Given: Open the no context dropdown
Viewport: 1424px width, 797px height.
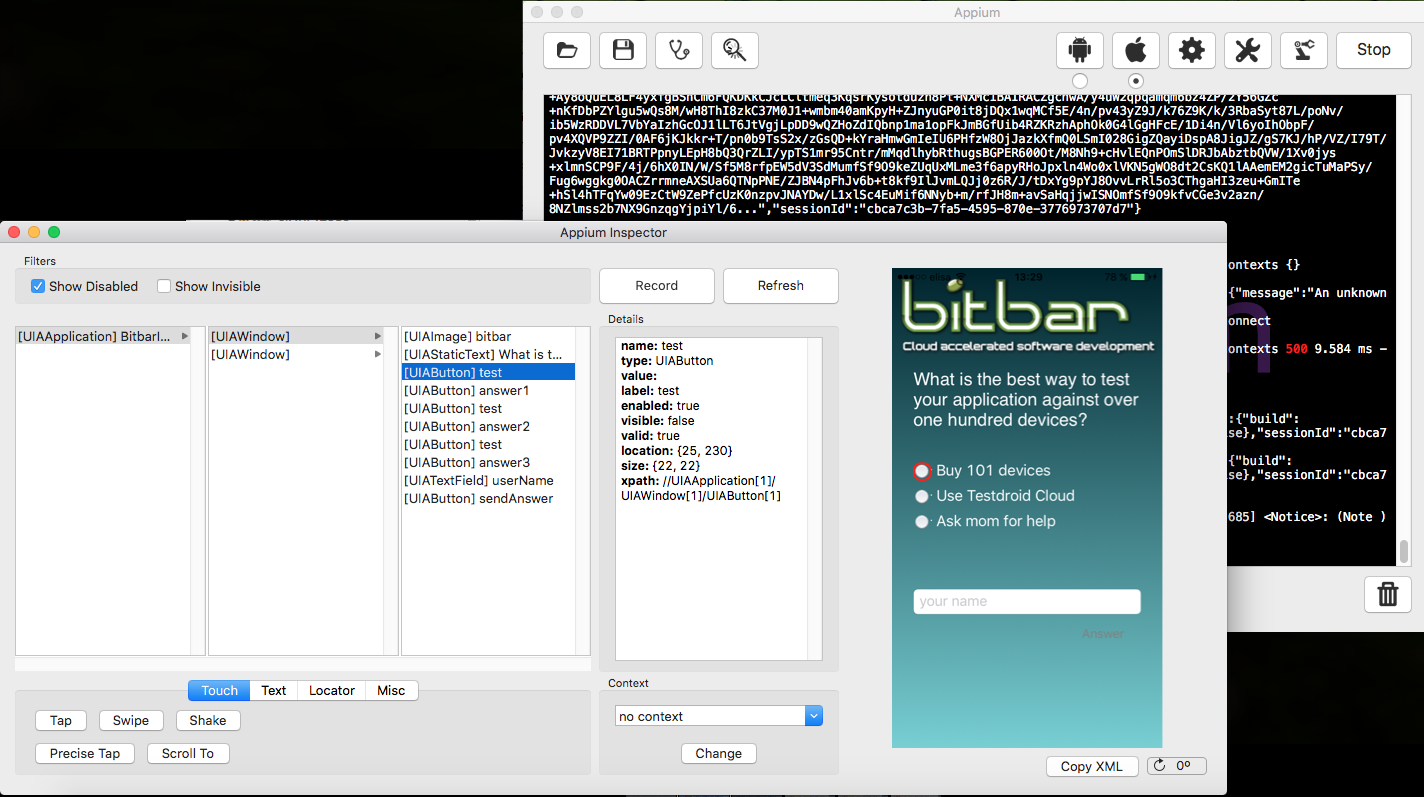Looking at the screenshot, I should pos(719,716).
